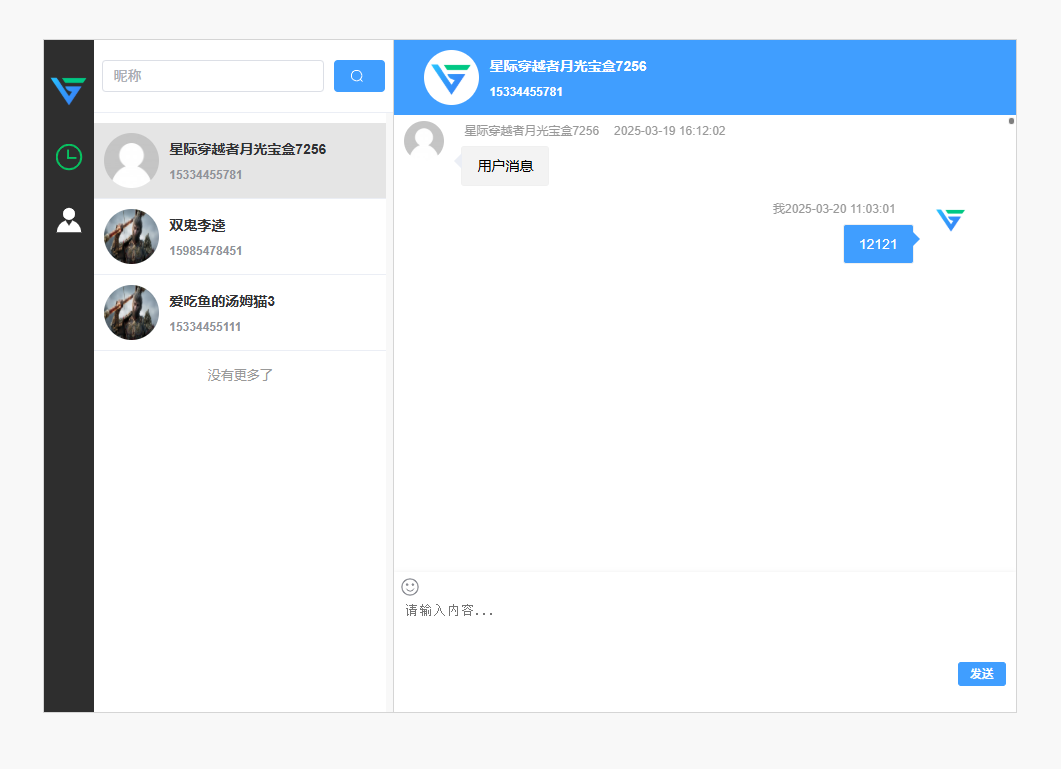This screenshot has width=1061, height=769.
Task: Click the phone number 15334455781 in header
Action: (526, 92)
